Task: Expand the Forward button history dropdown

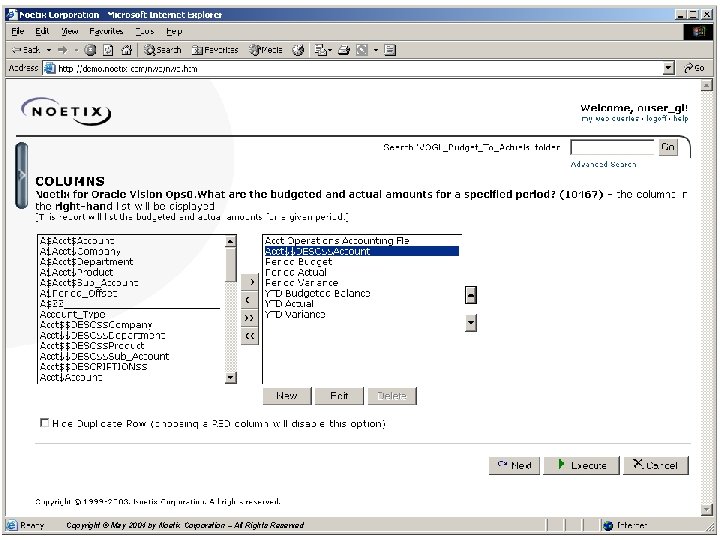Action: pos(76,50)
